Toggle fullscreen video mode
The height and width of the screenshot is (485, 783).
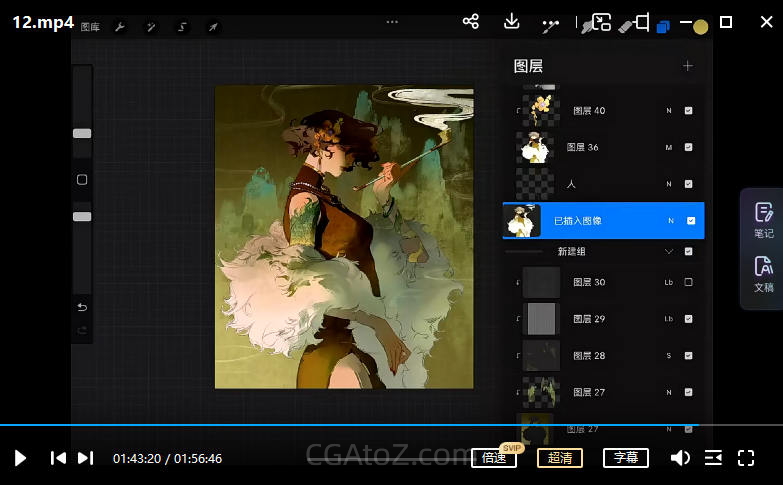[x=746, y=458]
